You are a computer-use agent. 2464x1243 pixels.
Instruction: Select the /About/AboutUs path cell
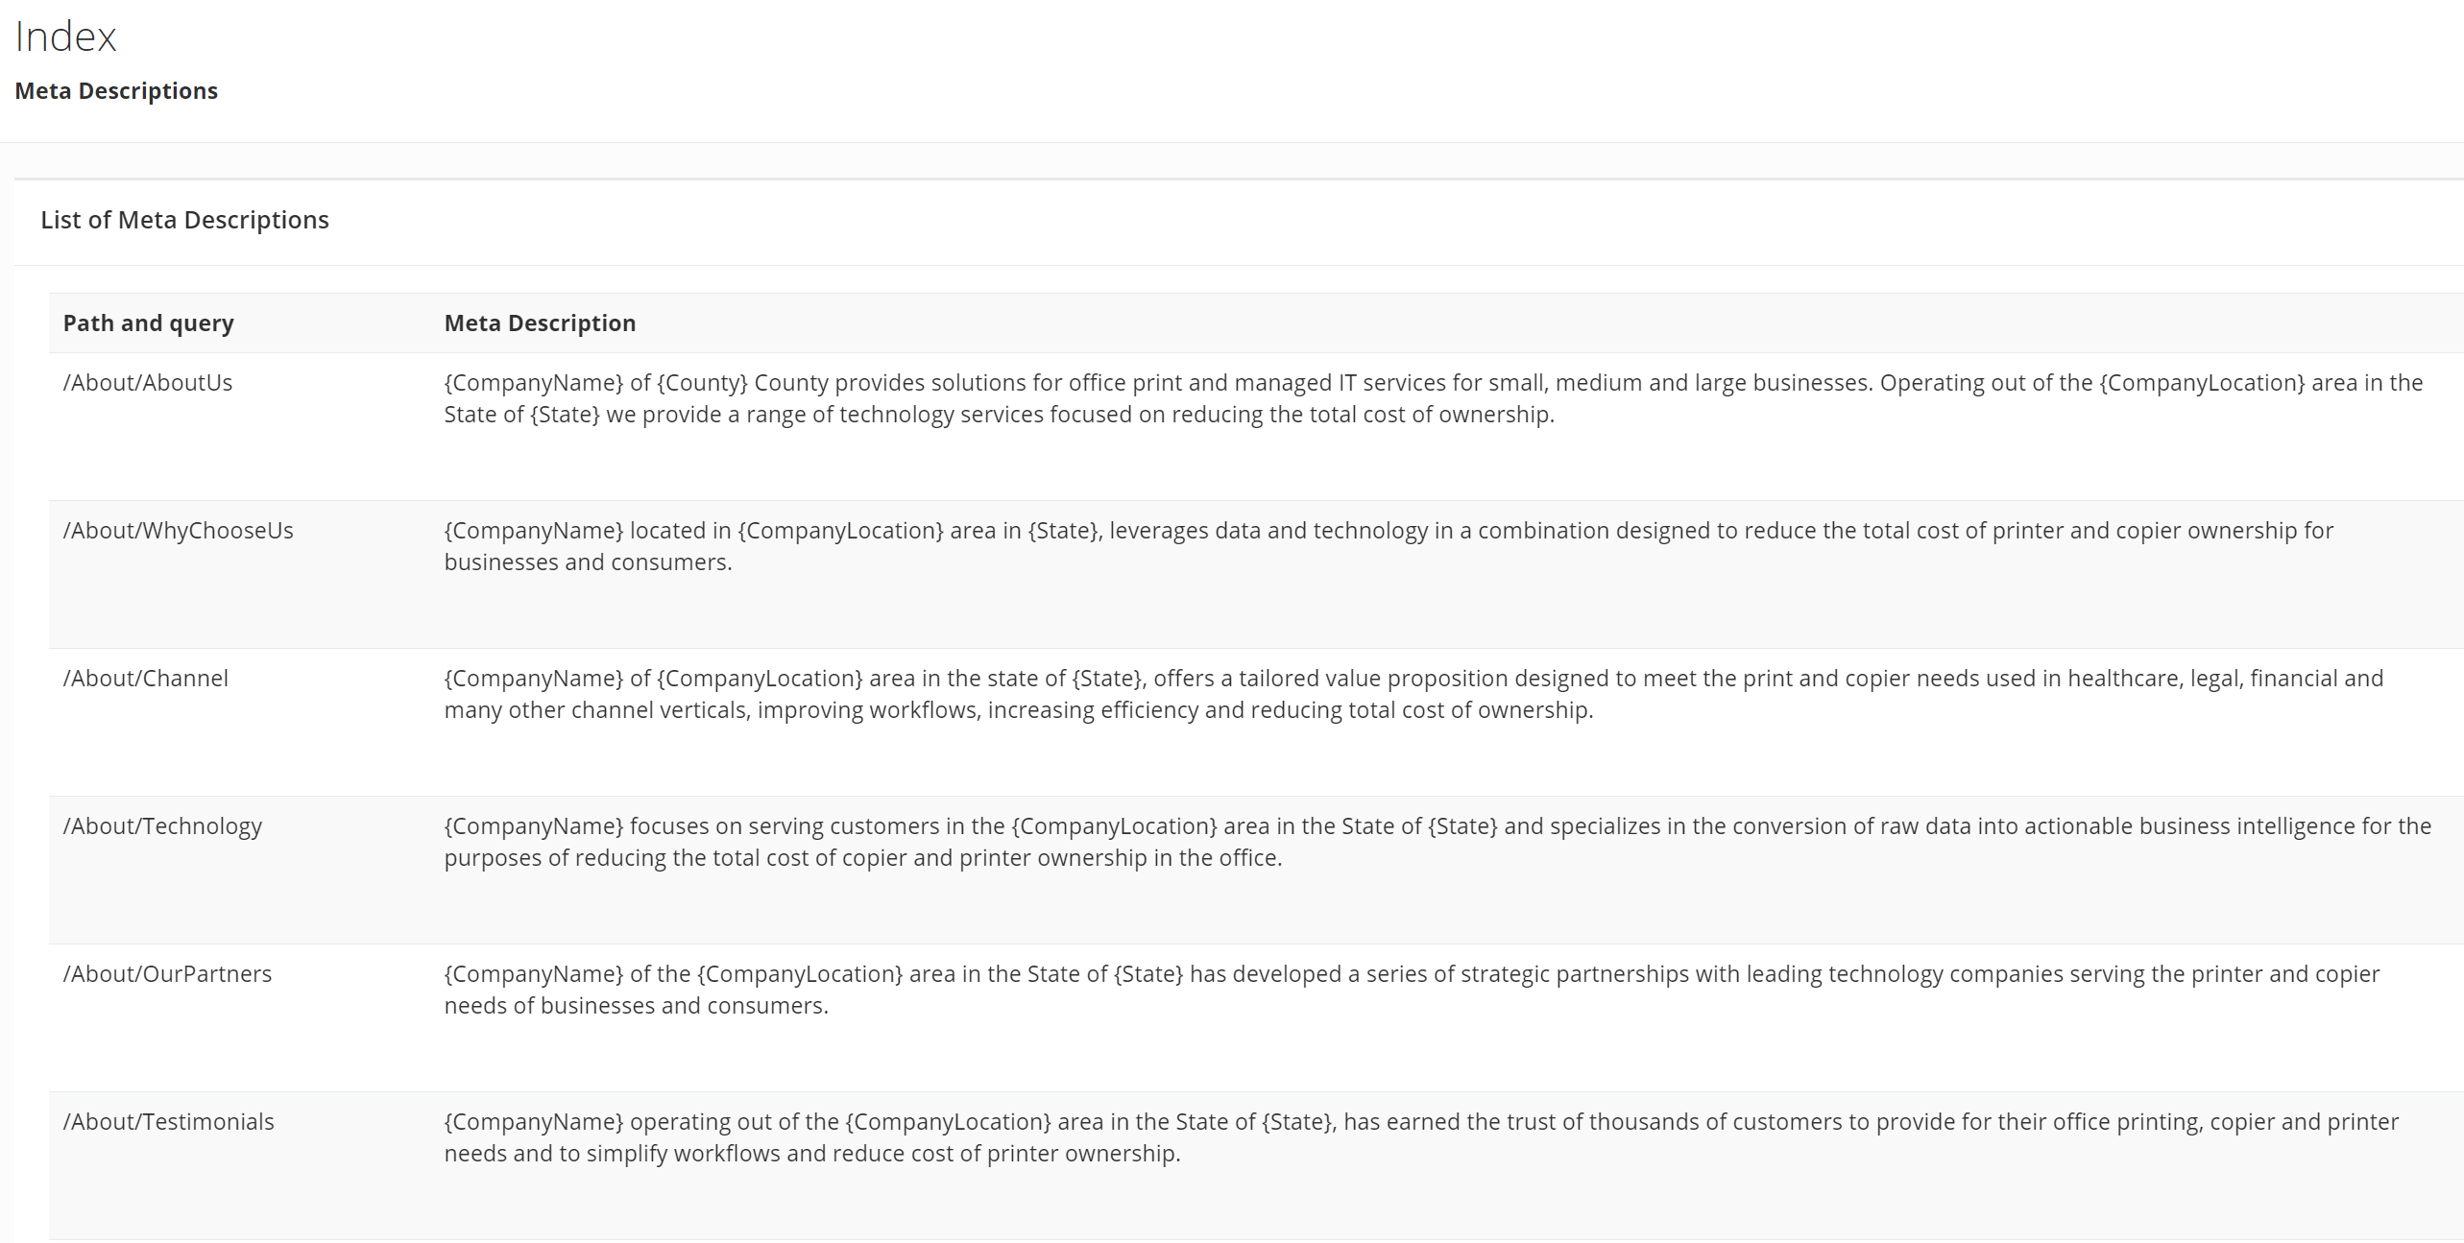tap(148, 383)
